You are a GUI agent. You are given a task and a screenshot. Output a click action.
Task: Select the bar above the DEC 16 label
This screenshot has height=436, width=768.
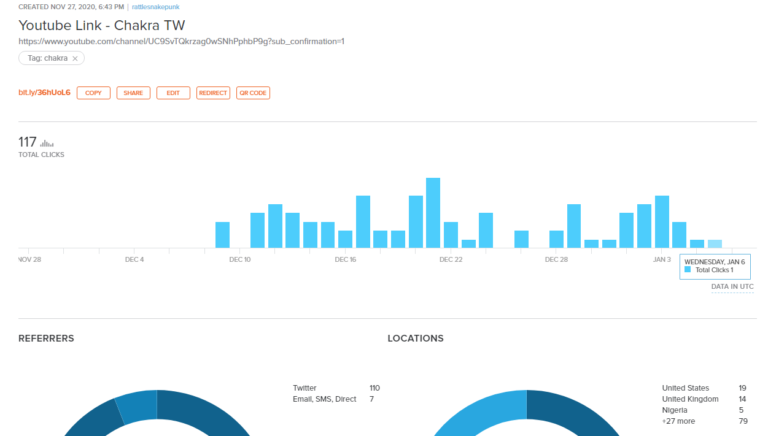pos(345,239)
